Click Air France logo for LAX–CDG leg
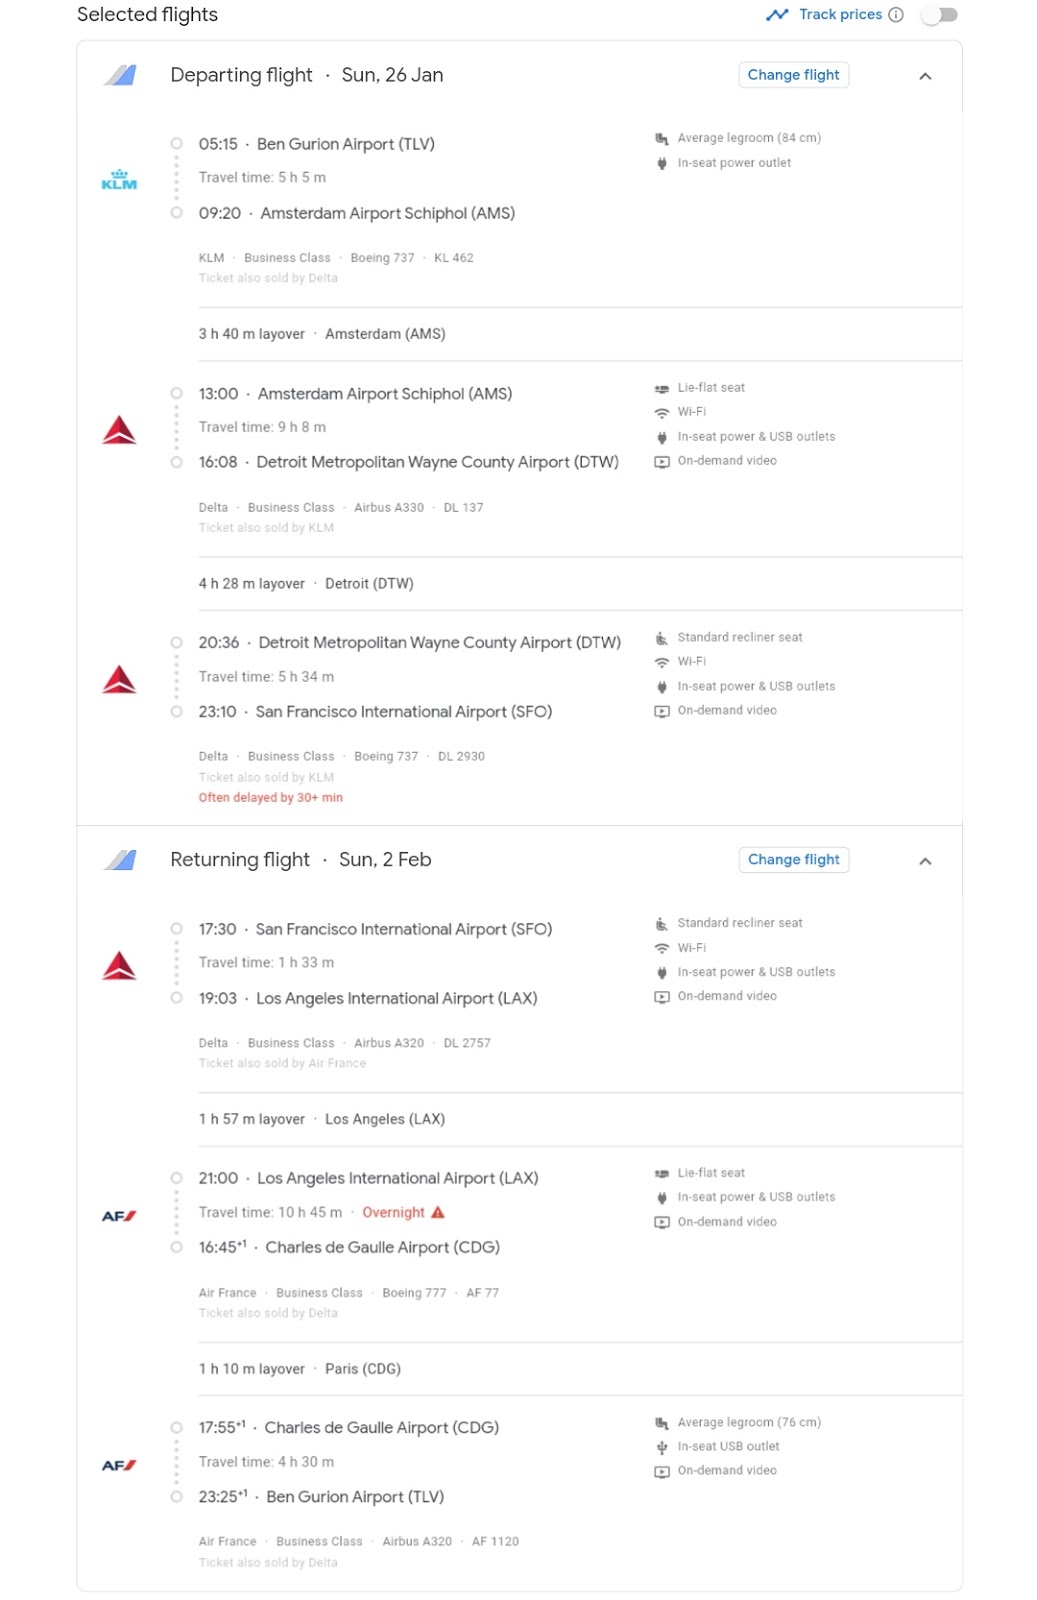The height and width of the screenshot is (1600, 1037). click(x=119, y=1216)
